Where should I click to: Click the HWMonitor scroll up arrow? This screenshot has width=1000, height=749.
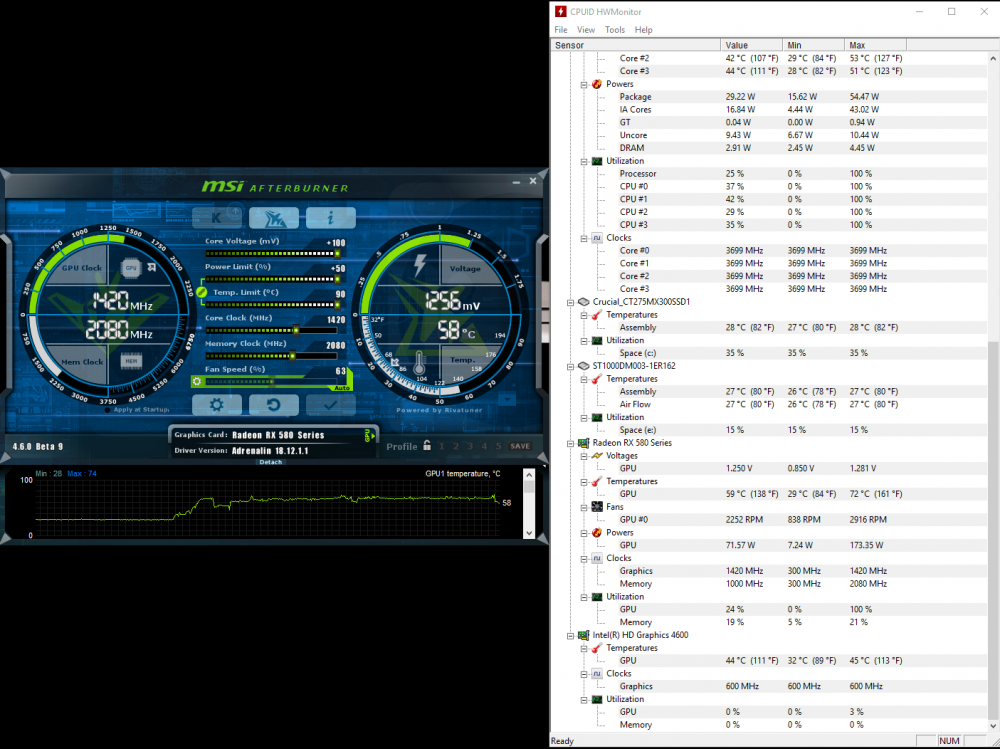[993, 58]
